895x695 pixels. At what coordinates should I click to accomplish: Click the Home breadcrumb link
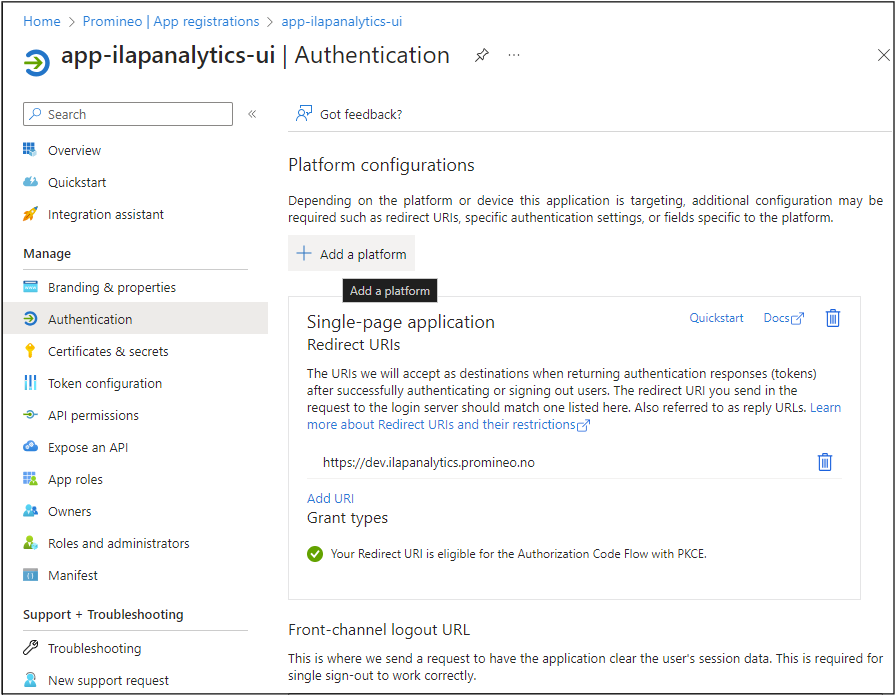[x=42, y=21]
